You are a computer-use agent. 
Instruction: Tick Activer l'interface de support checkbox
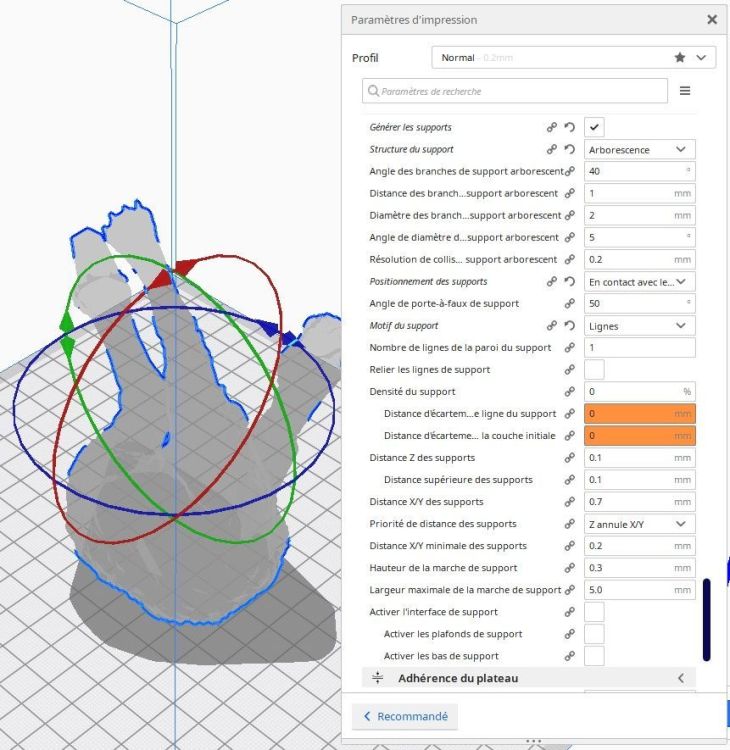point(594,612)
